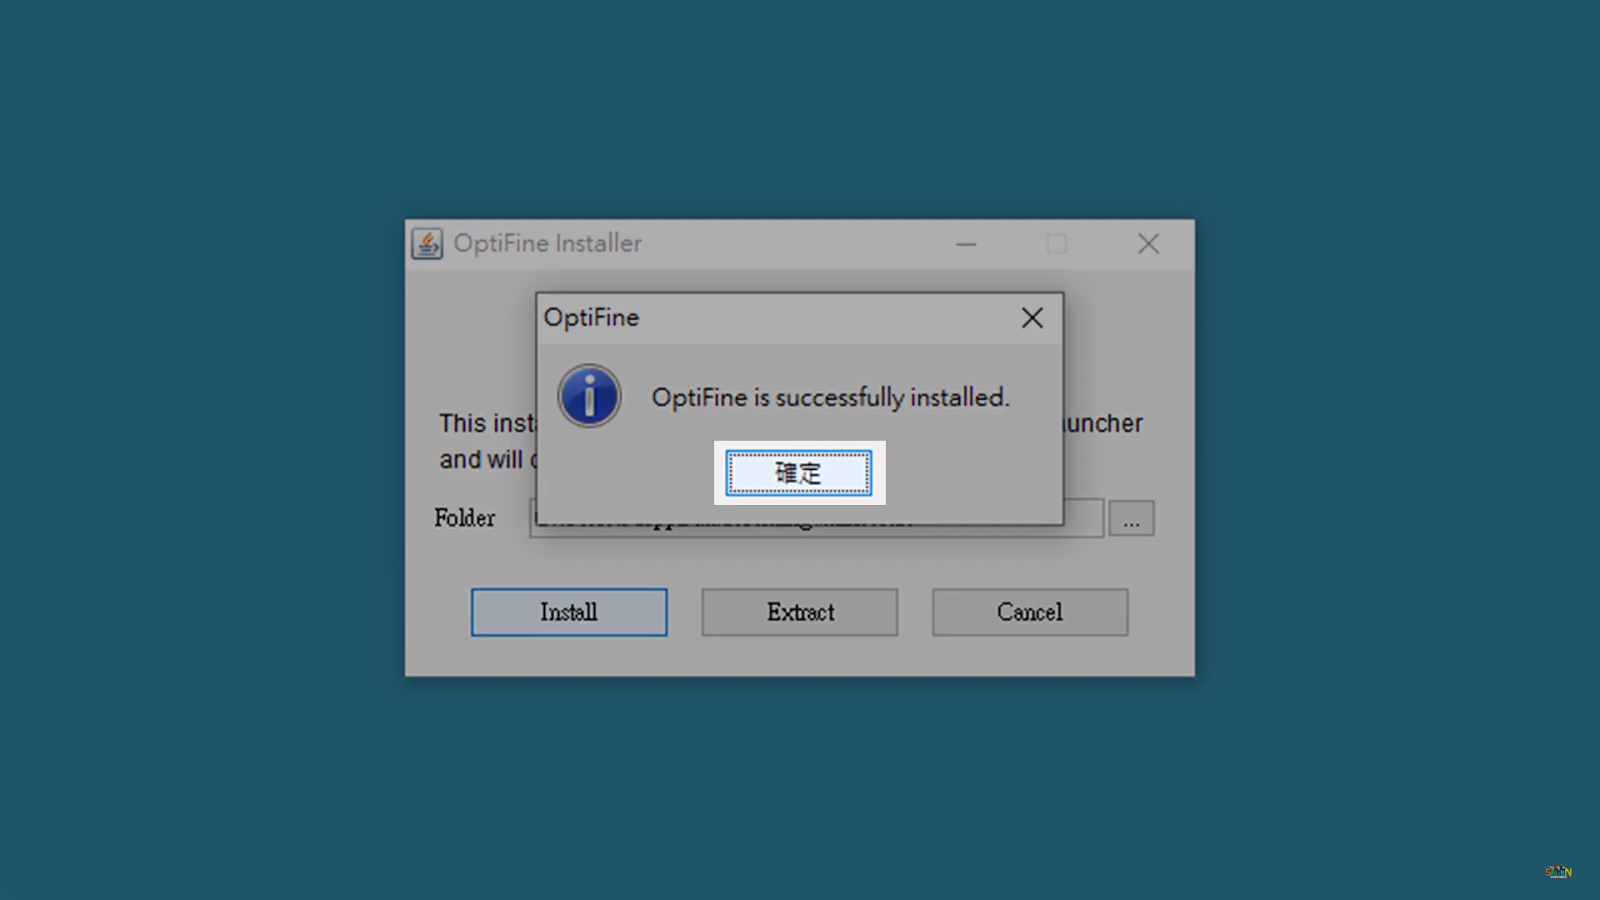1600x900 pixels.
Task: Choose the Extract button
Action: tap(800, 612)
